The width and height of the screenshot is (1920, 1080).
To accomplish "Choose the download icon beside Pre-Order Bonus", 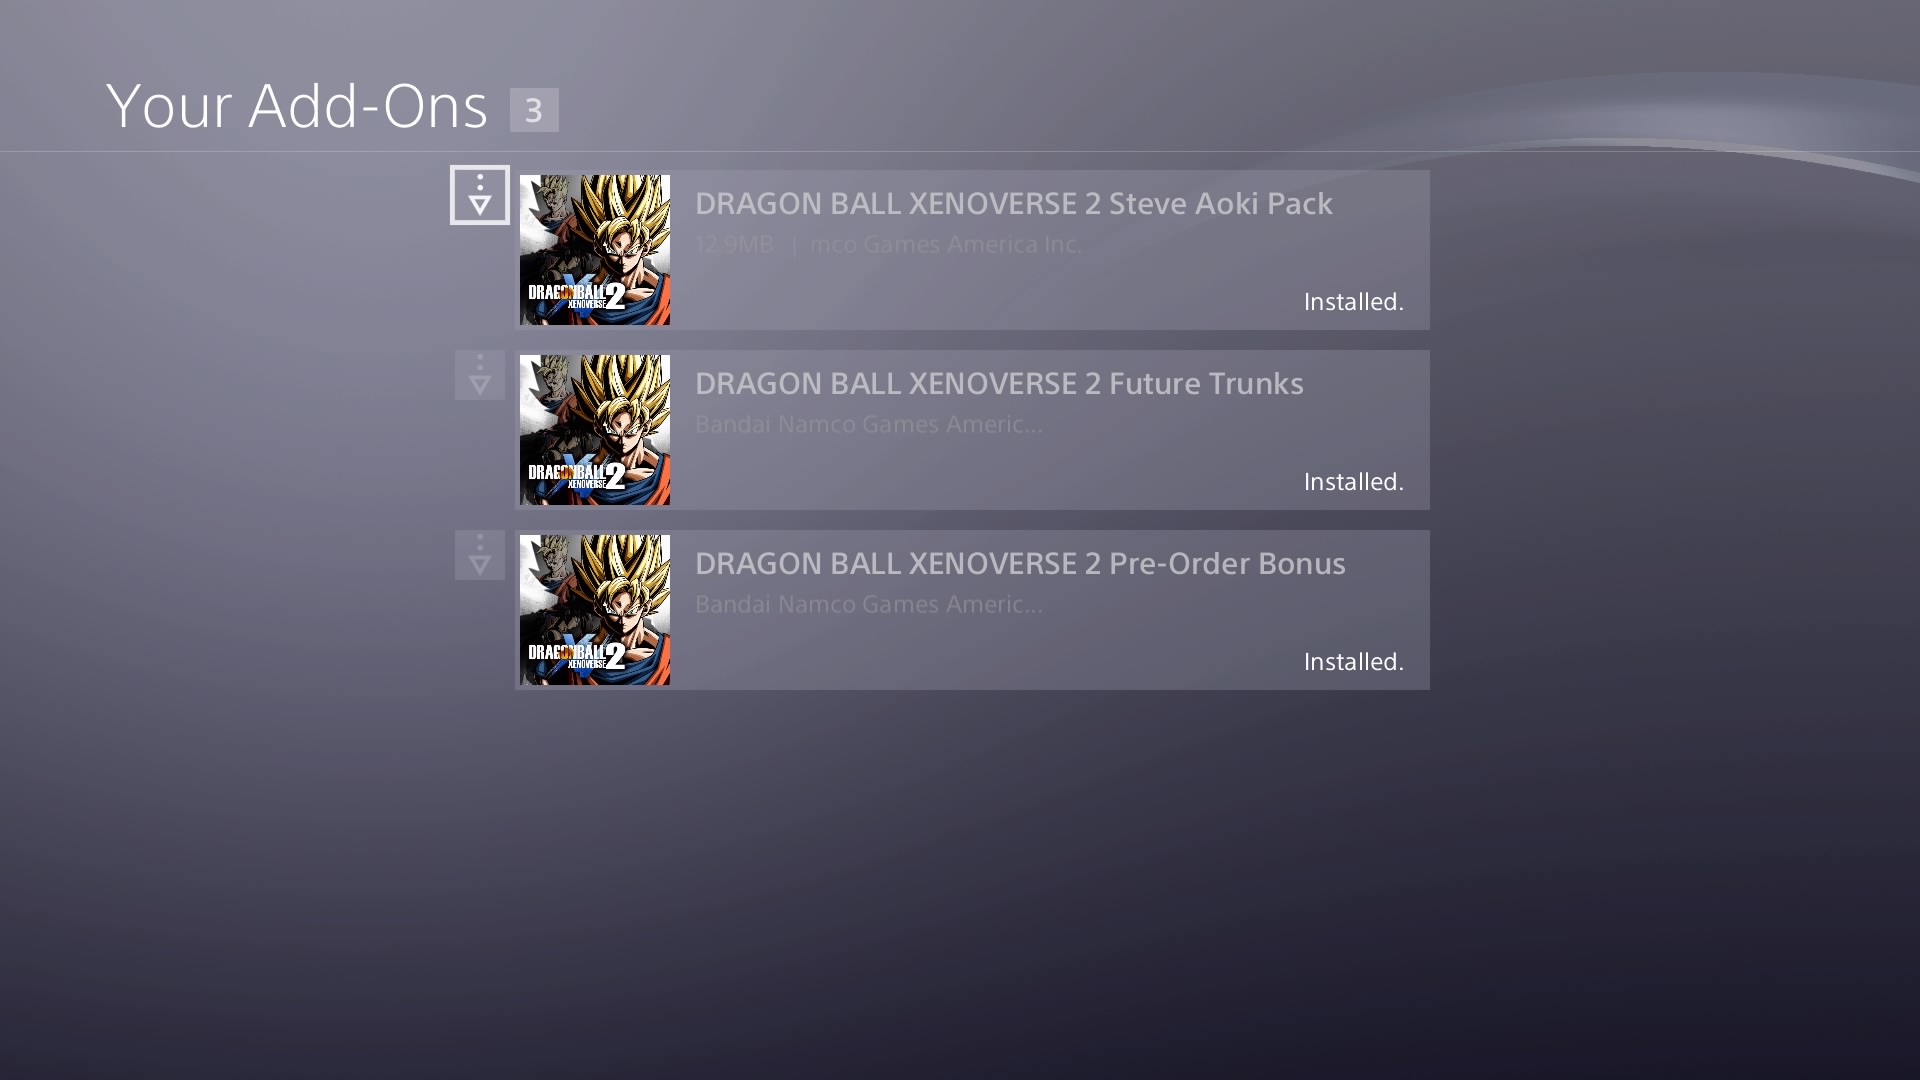I will [x=480, y=555].
